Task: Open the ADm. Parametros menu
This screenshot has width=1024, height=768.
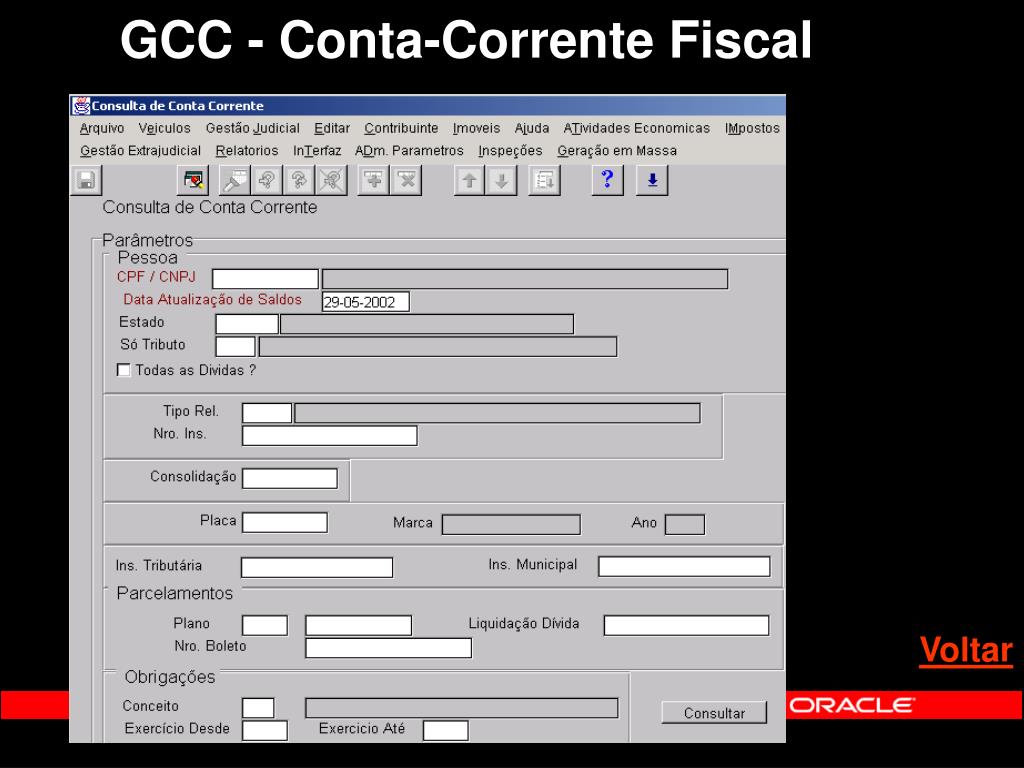Action: pos(409,151)
